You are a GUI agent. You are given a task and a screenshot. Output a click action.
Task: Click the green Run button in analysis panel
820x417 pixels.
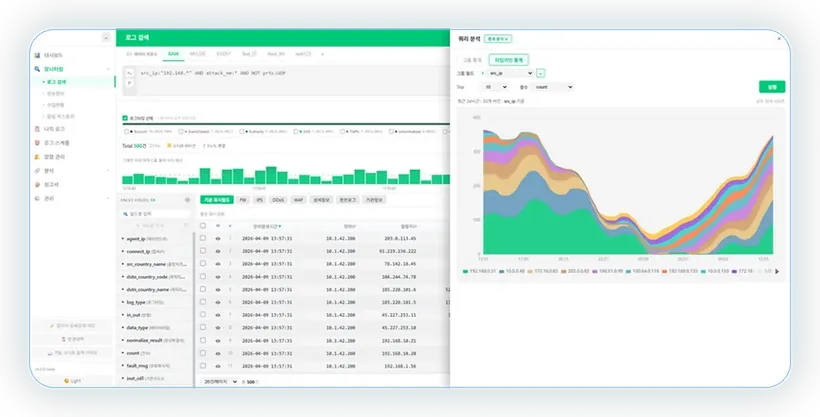pyautogui.click(x=772, y=87)
